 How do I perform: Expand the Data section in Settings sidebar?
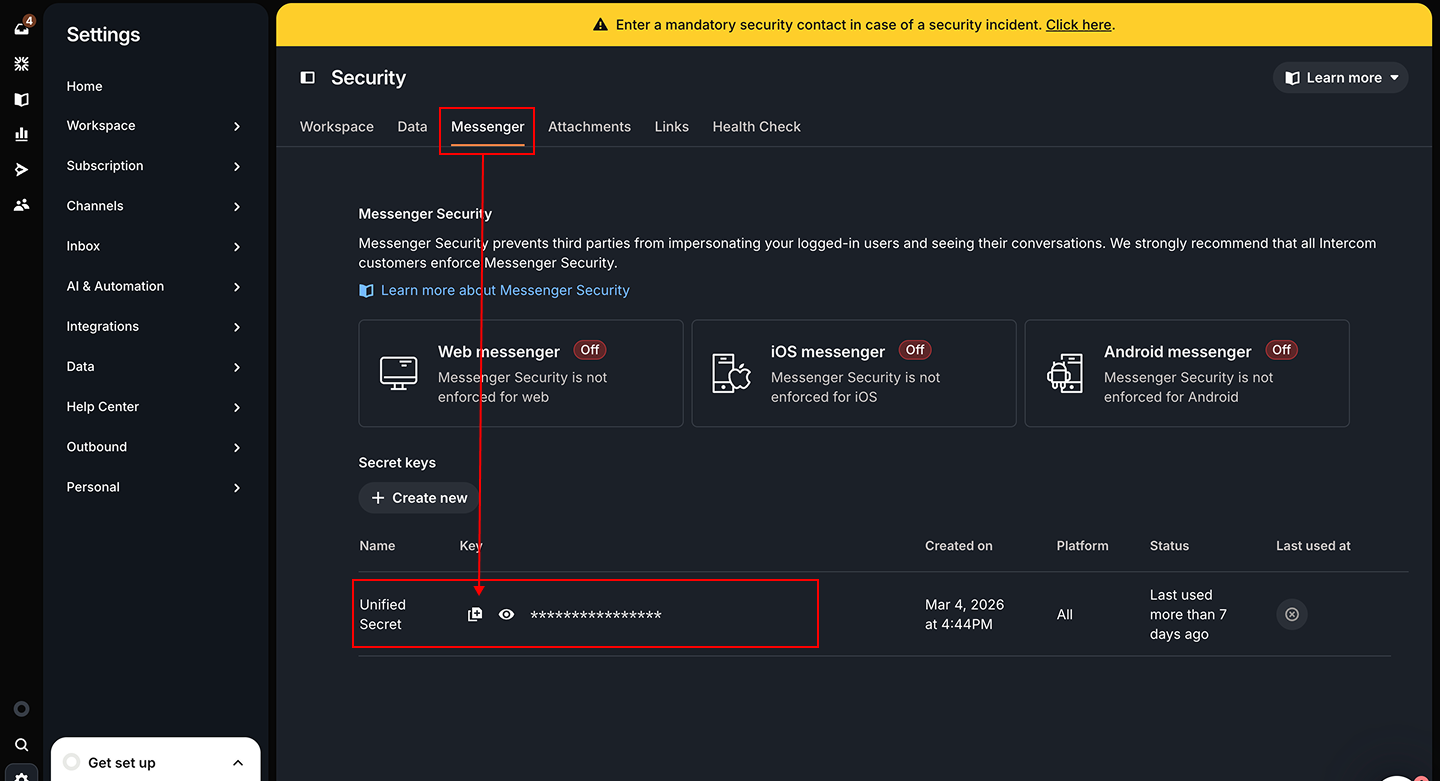(x=154, y=367)
